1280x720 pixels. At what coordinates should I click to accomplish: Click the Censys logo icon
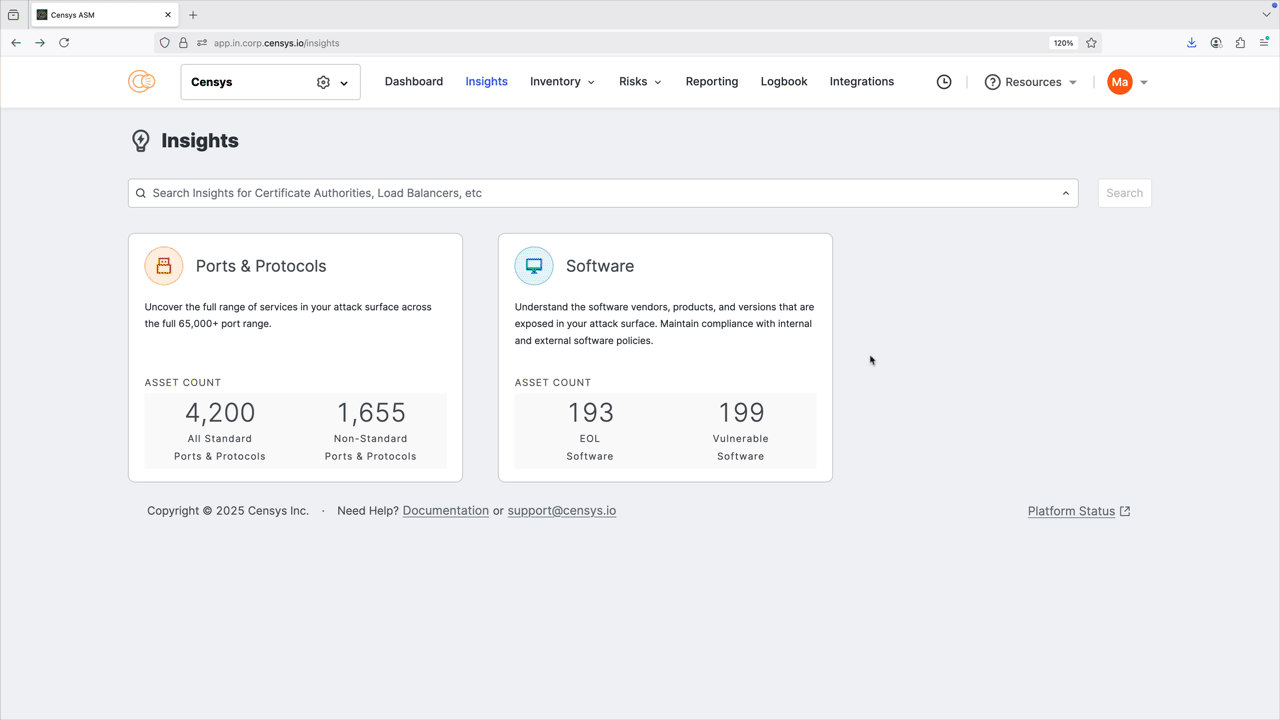point(141,82)
